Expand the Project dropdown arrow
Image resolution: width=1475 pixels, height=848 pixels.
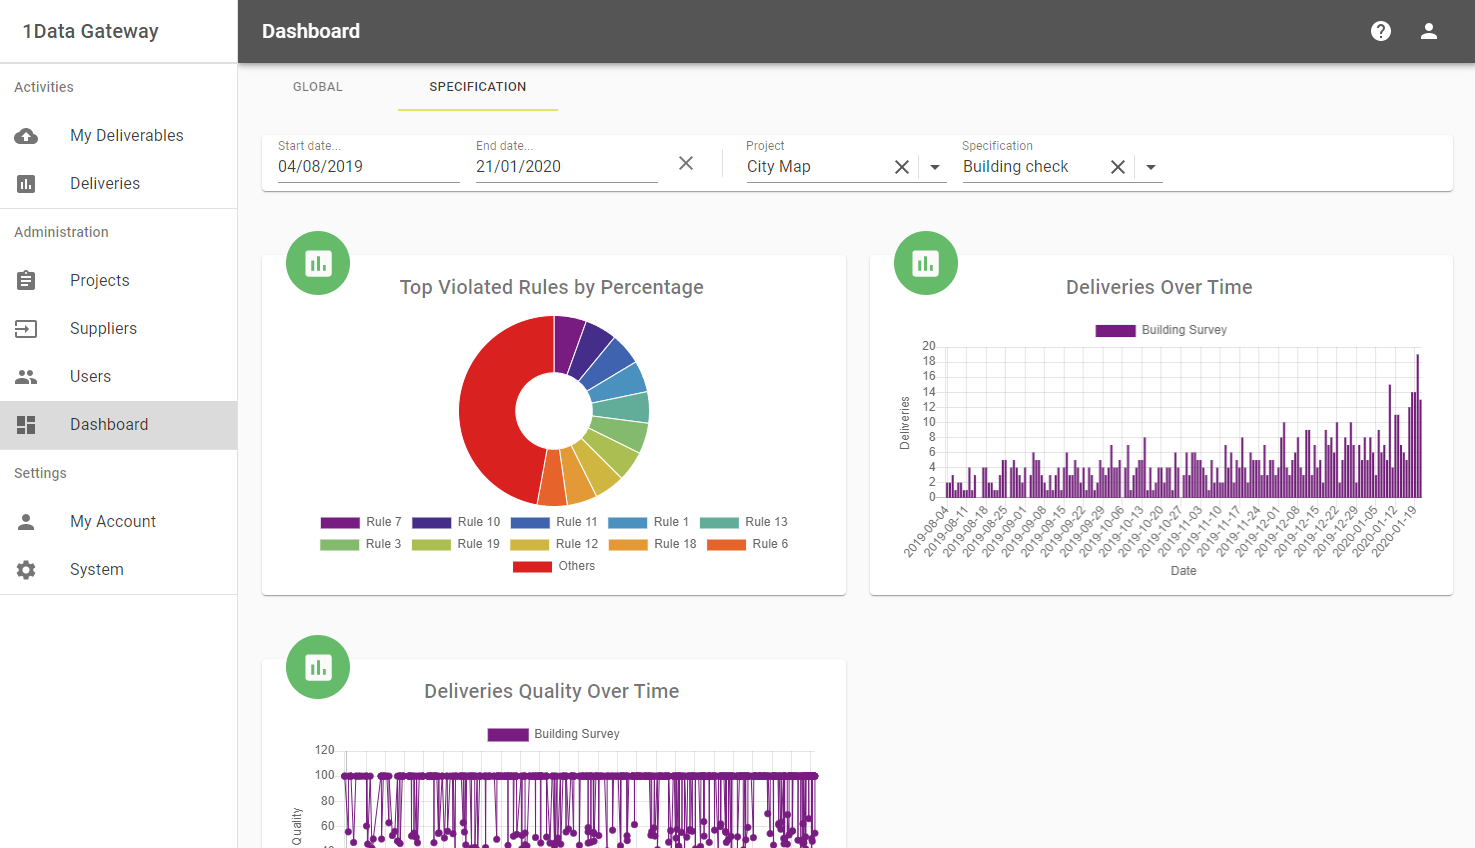935,167
